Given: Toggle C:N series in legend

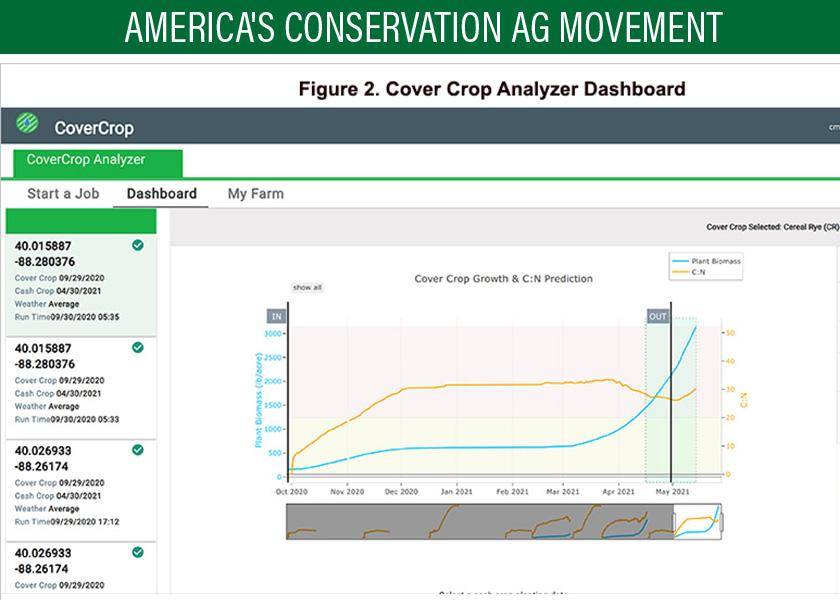Looking at the screenshot, I should pos(689,272).
